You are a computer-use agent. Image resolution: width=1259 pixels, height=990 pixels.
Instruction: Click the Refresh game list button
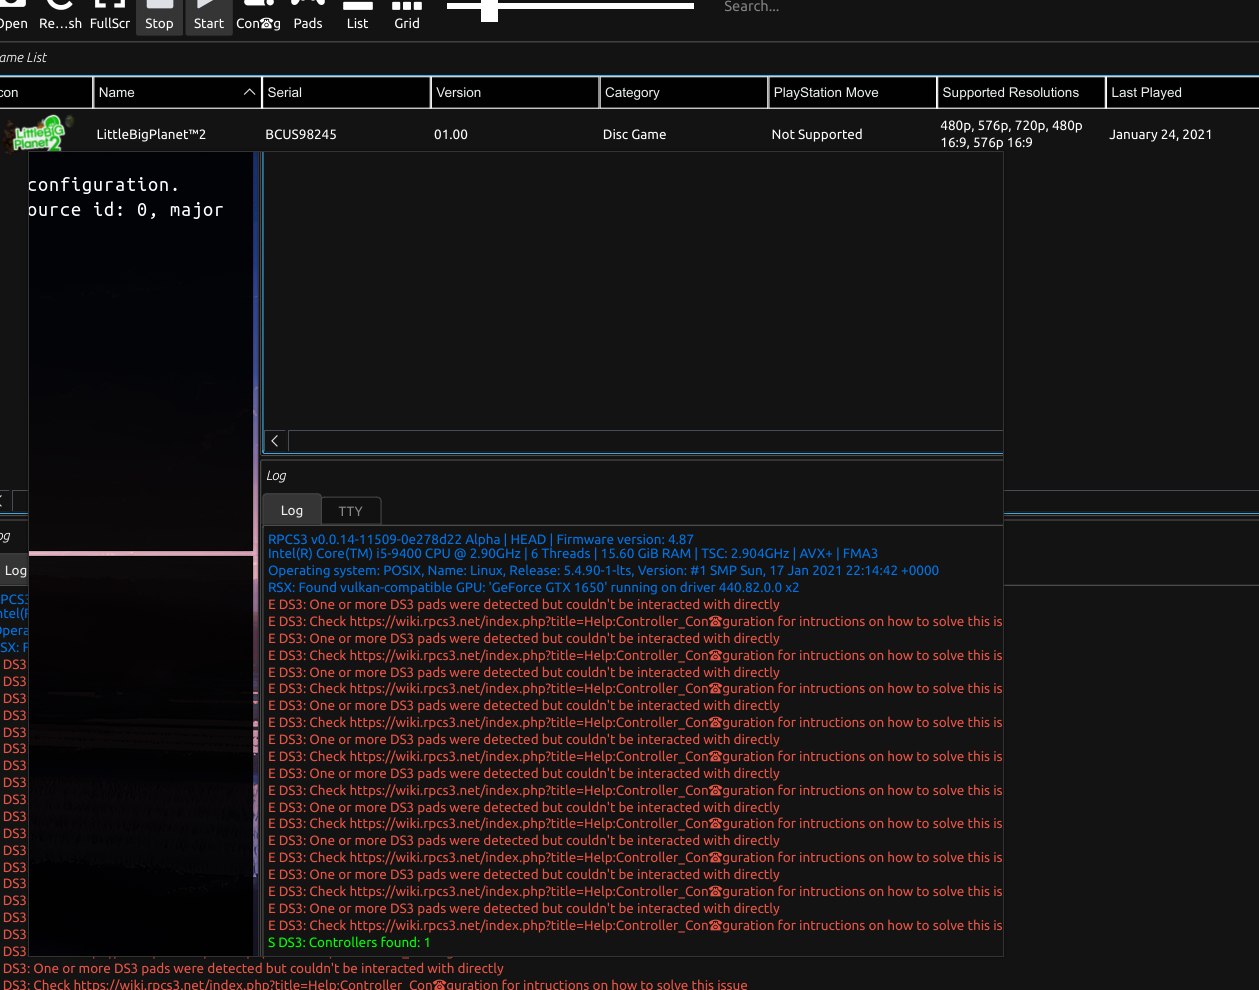tap(60, 15)
